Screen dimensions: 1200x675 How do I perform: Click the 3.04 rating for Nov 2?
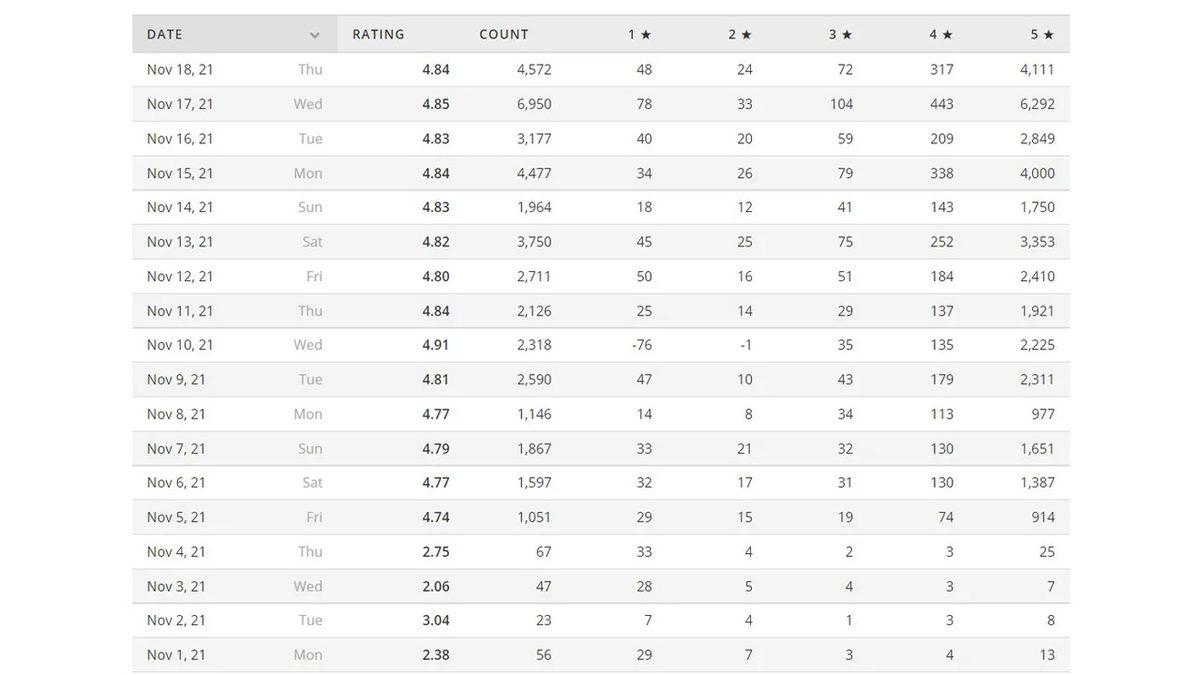436,620
